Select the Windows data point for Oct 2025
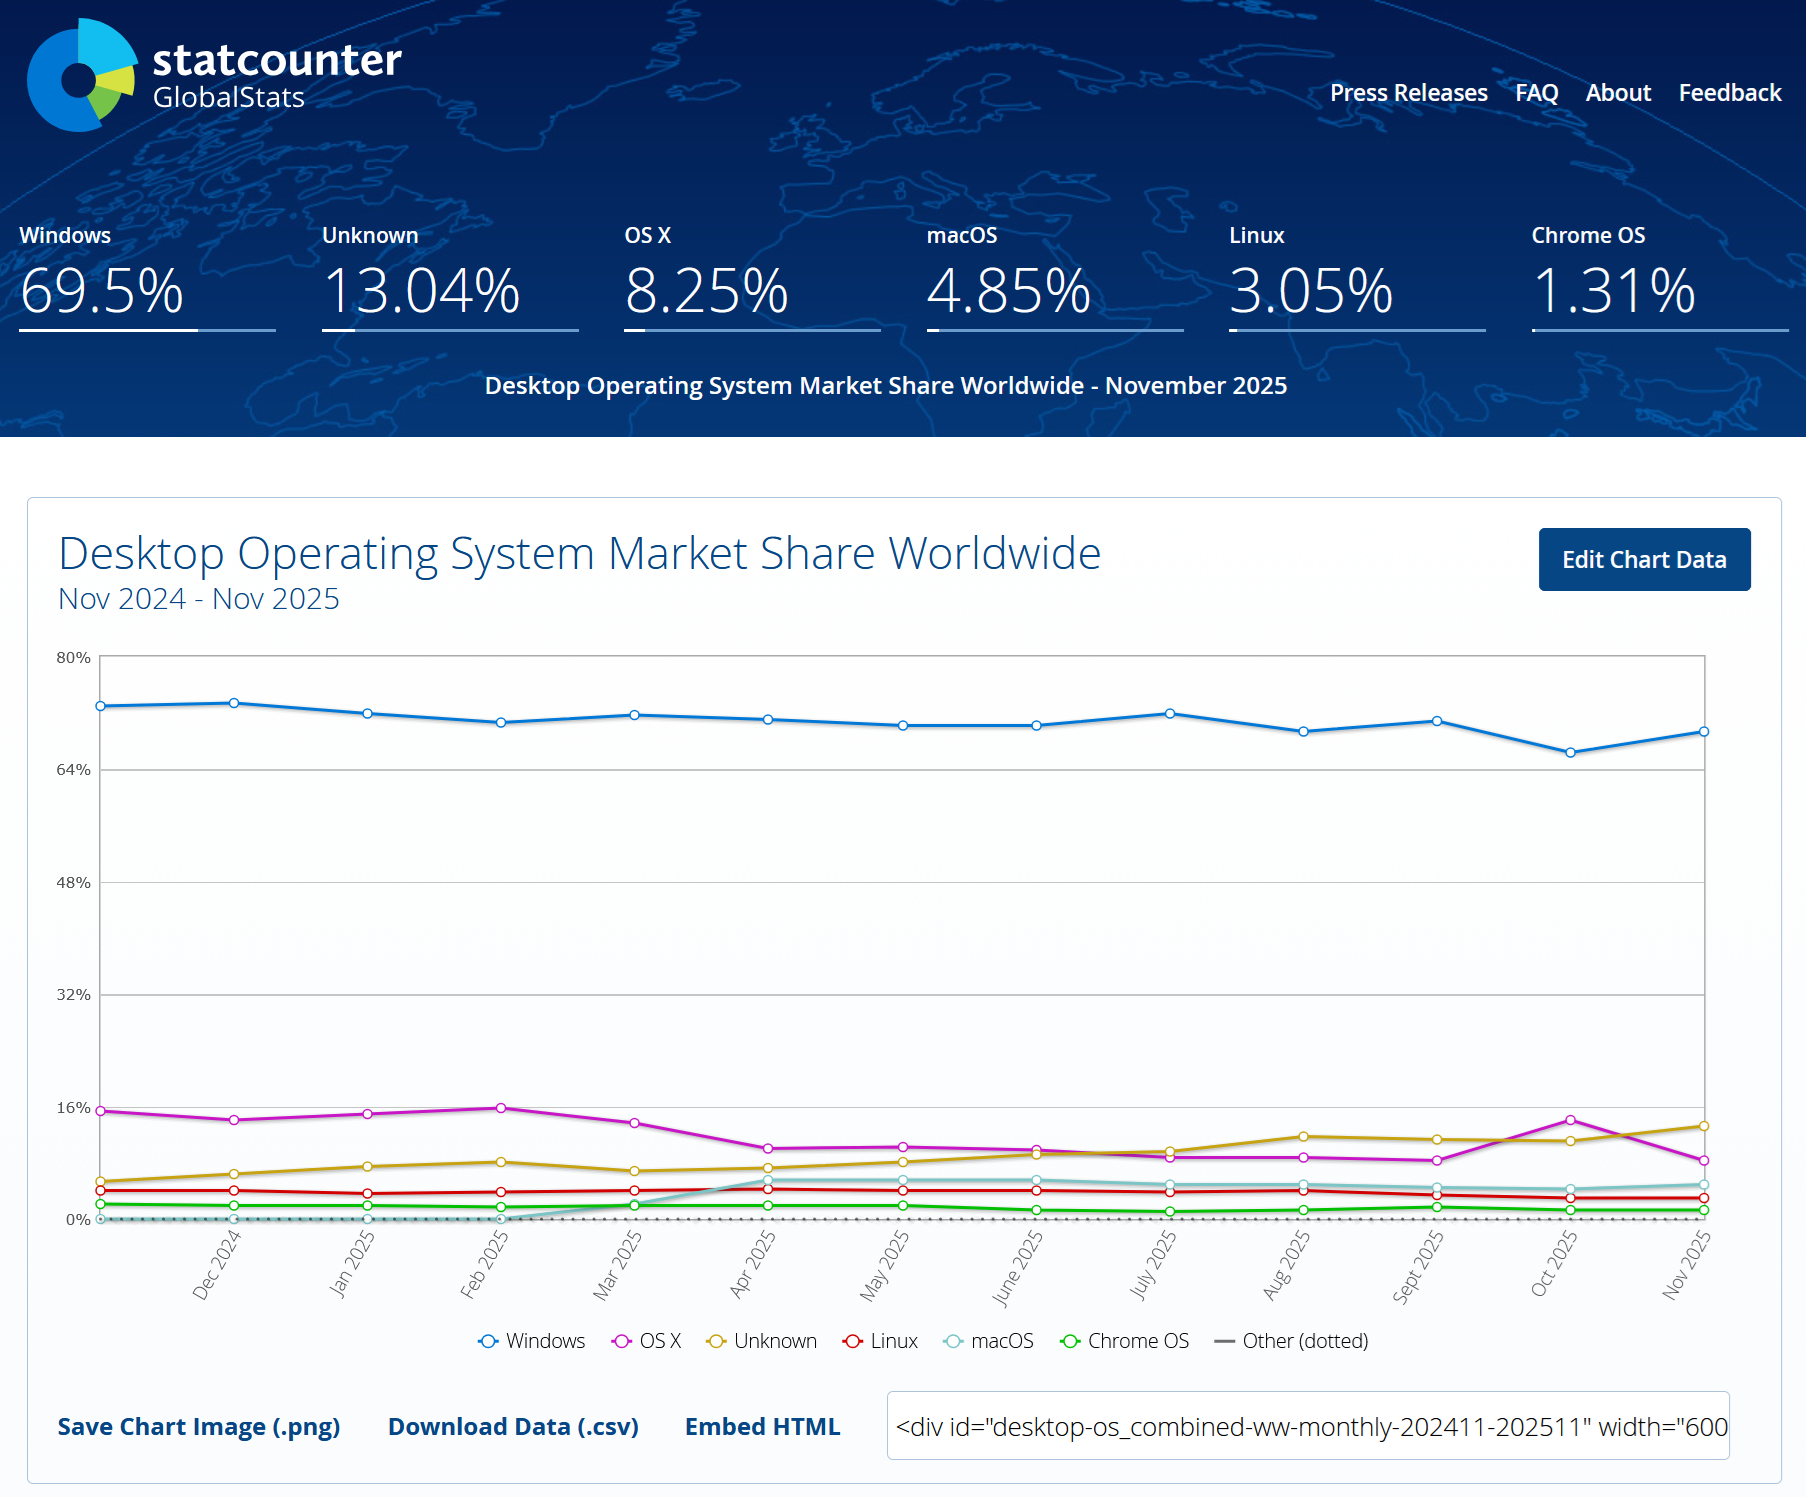Viewport: 1806px width, 1497px height. (x=1570, y=753)
